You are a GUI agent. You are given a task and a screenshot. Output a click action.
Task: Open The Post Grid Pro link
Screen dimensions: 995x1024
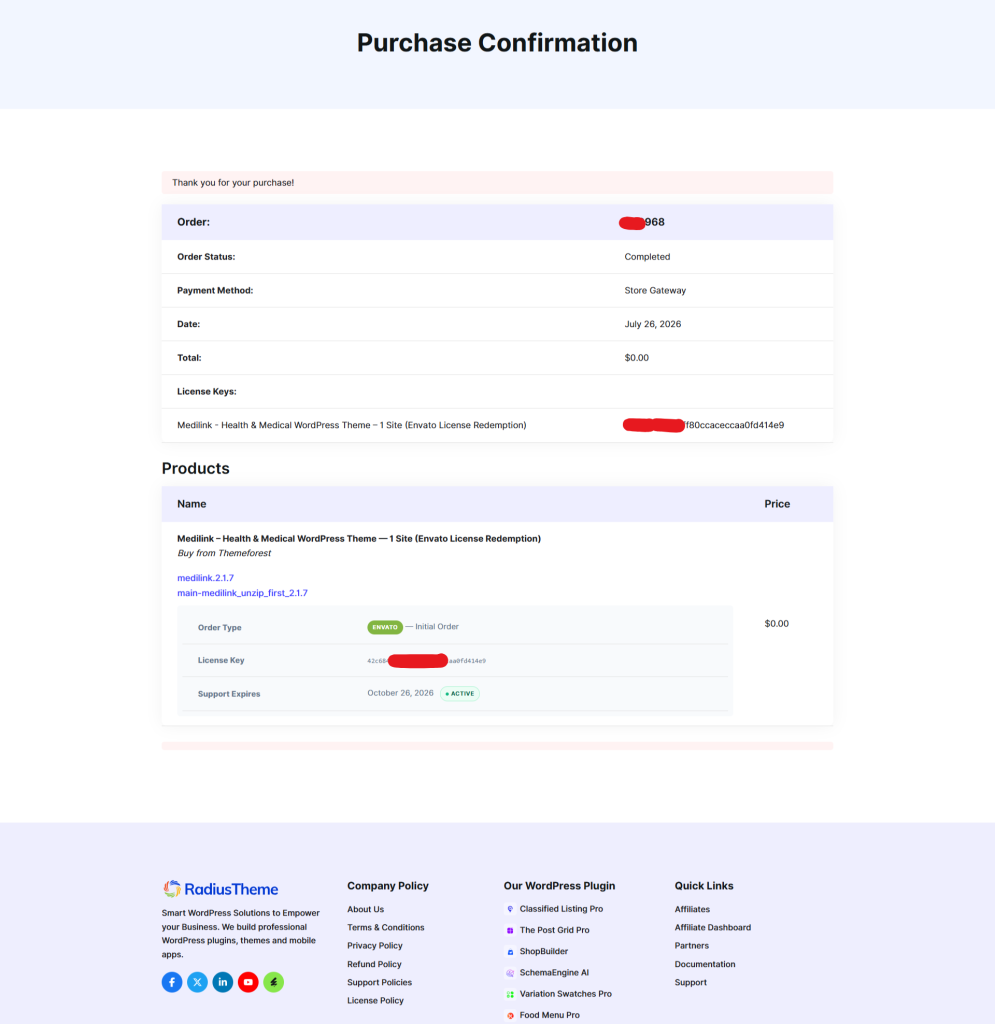click(x=554, y=930)
